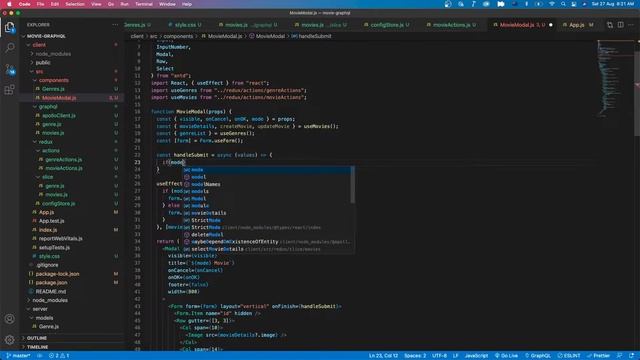The height and width of the screenshot is (360, 640).
Task: Click the GraphQL status bar item
Action: pos(538,356)
